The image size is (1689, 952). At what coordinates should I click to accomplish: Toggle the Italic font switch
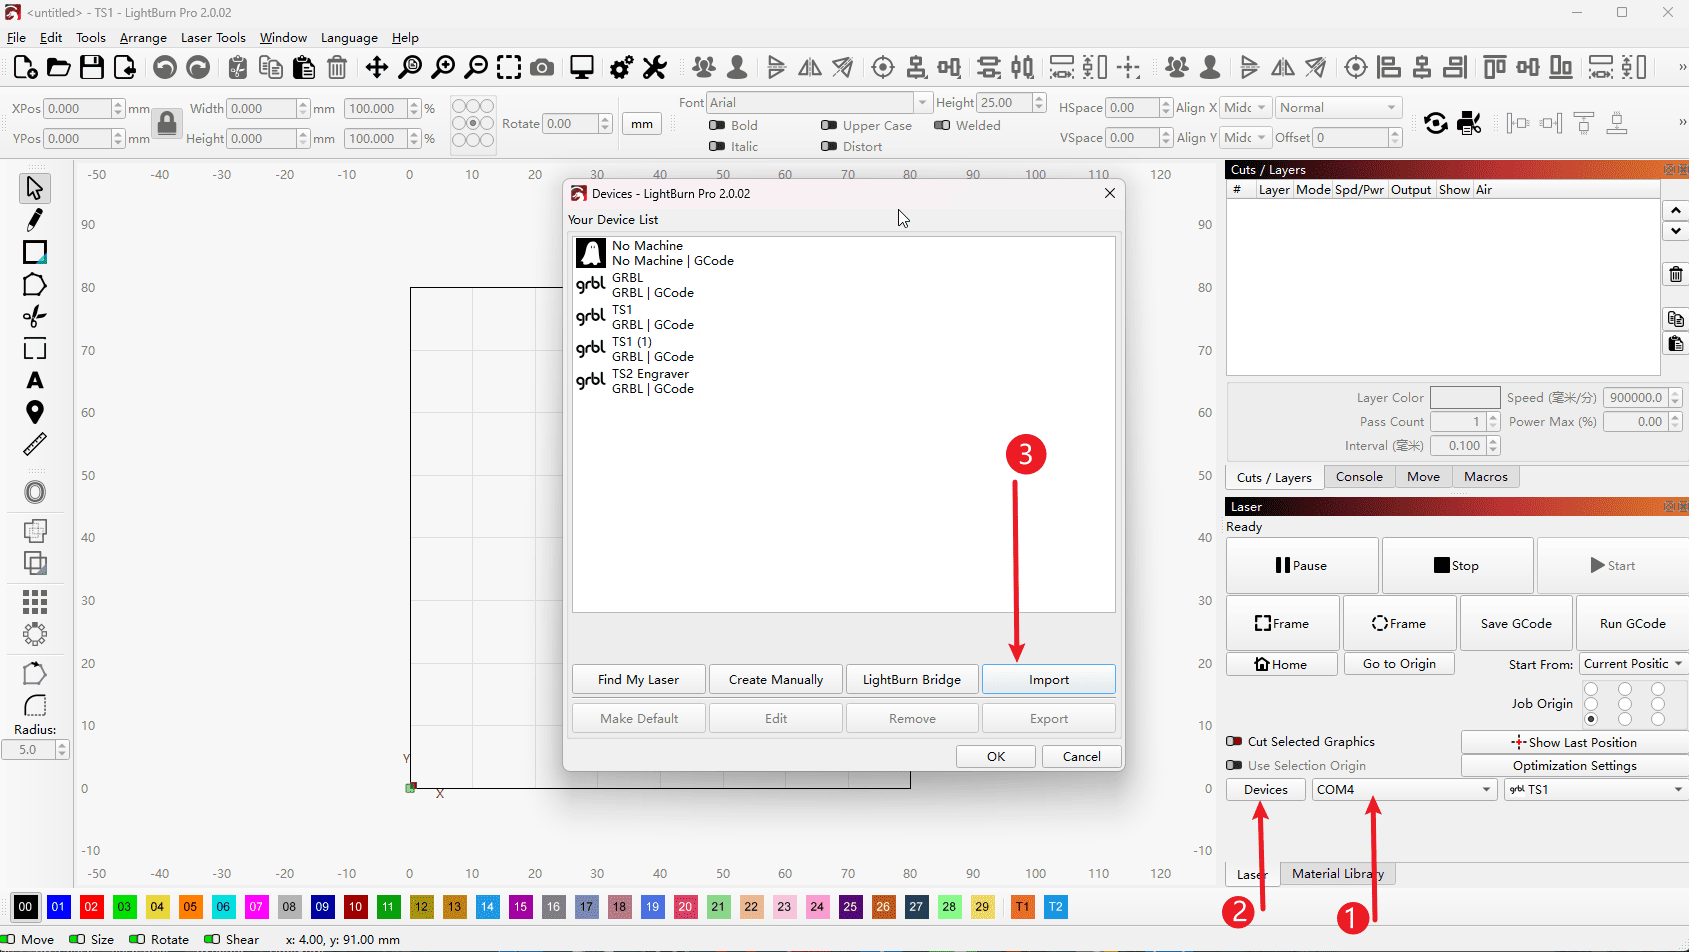717,147
